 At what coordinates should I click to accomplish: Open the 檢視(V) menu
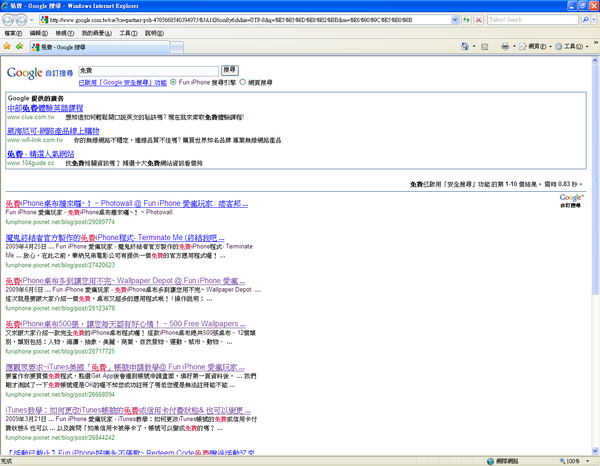coord(65,33)
